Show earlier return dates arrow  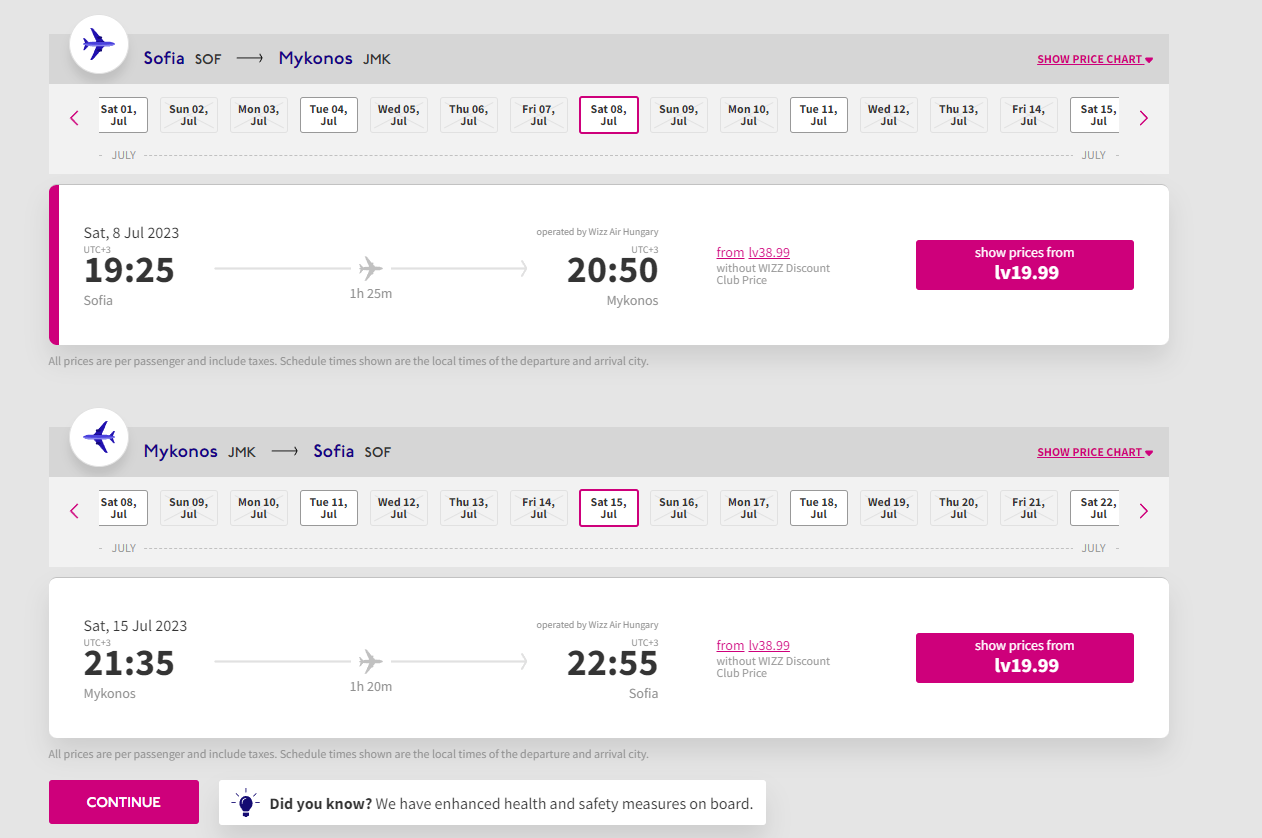point(74,511)
